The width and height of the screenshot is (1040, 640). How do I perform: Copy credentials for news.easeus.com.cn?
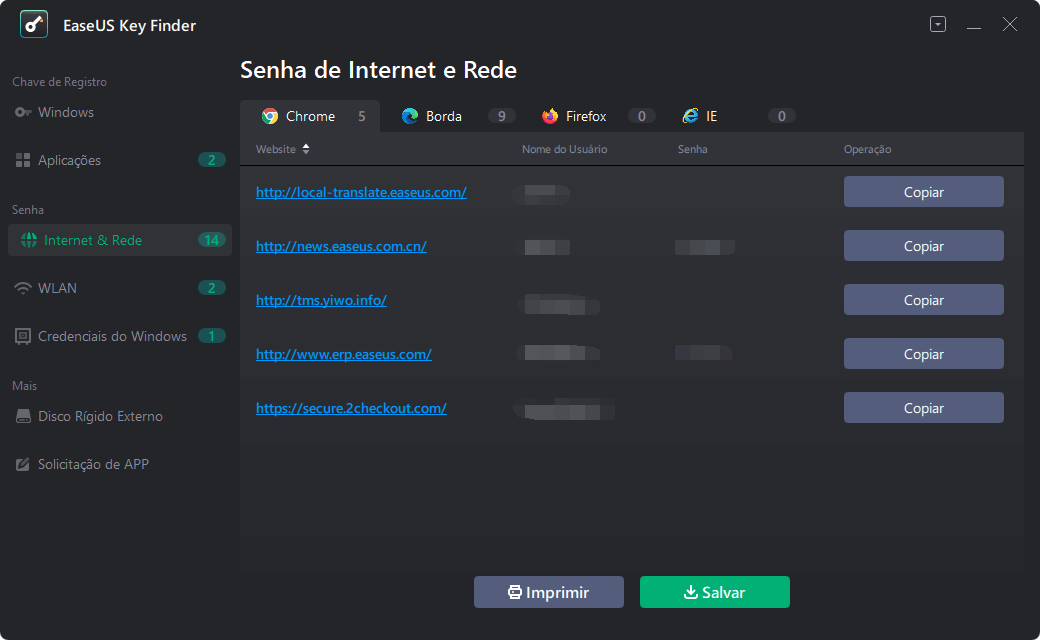point(923,245)
